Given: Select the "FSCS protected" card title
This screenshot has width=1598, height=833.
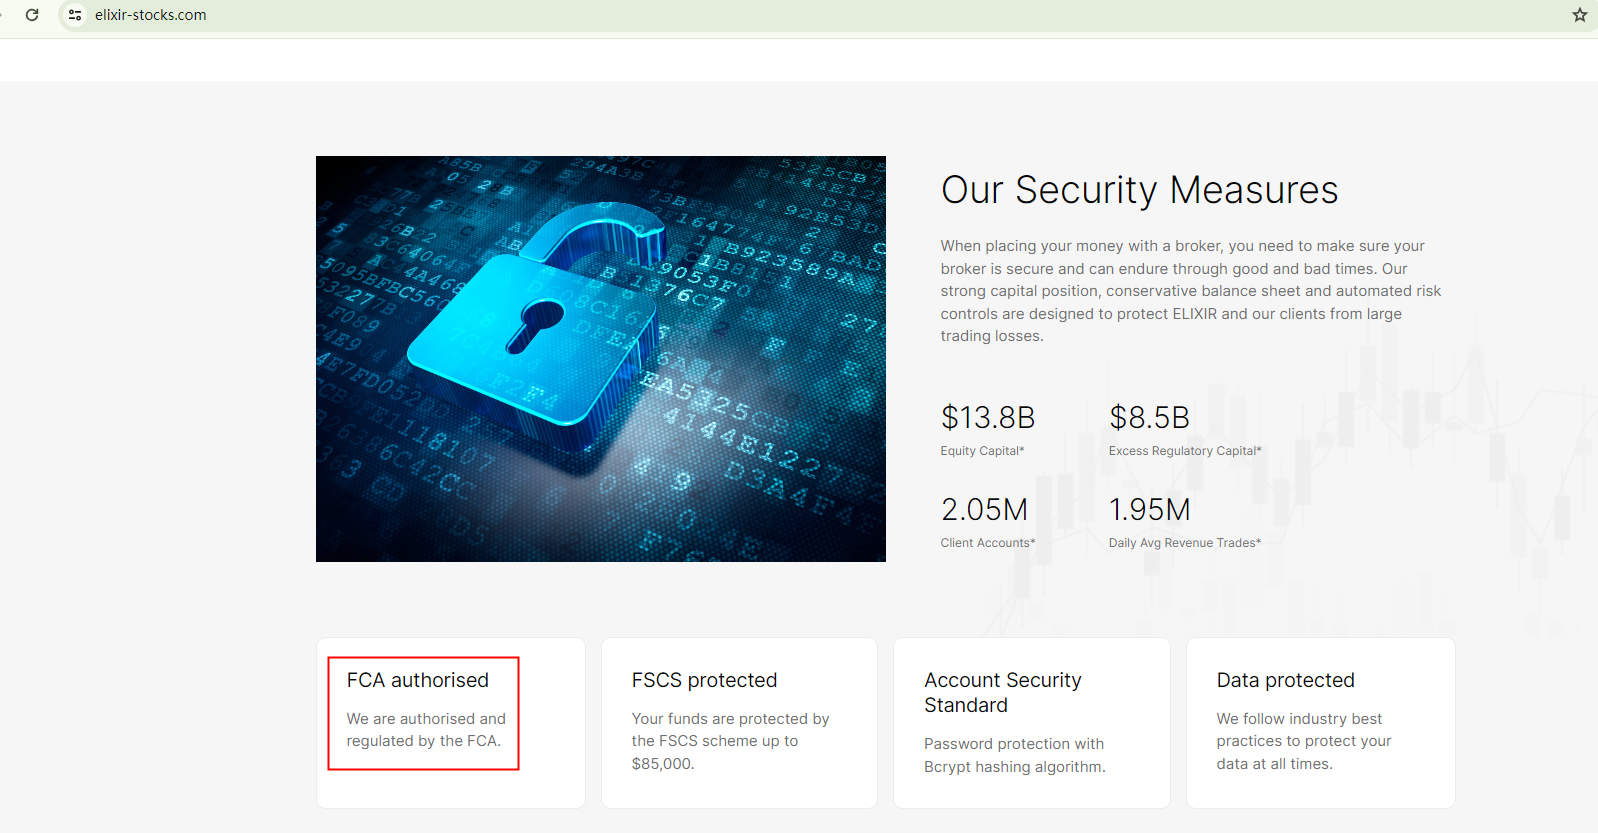Looking at the screenshot, I should (x=704, y=680).
